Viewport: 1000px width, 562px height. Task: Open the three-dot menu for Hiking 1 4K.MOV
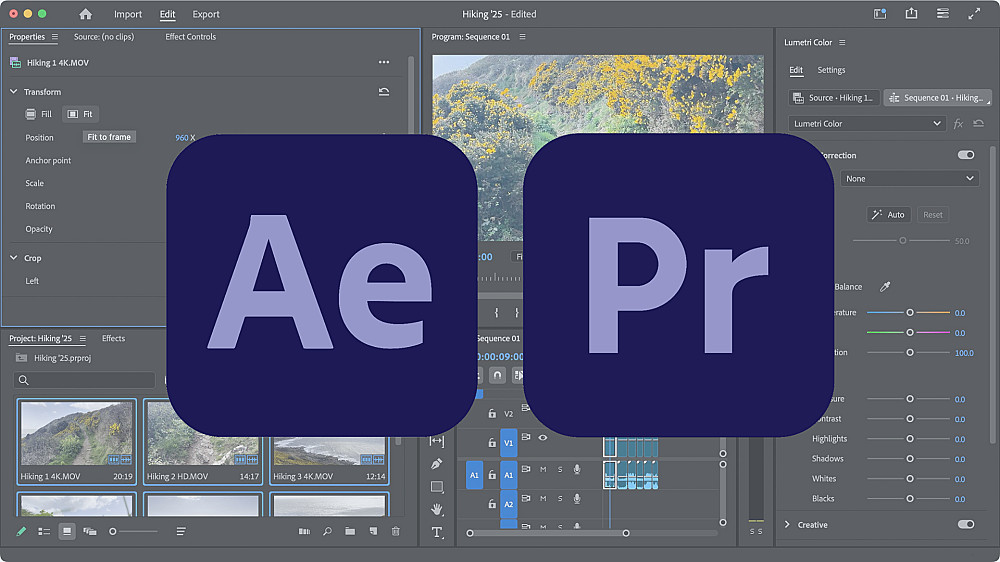(384, 62)
